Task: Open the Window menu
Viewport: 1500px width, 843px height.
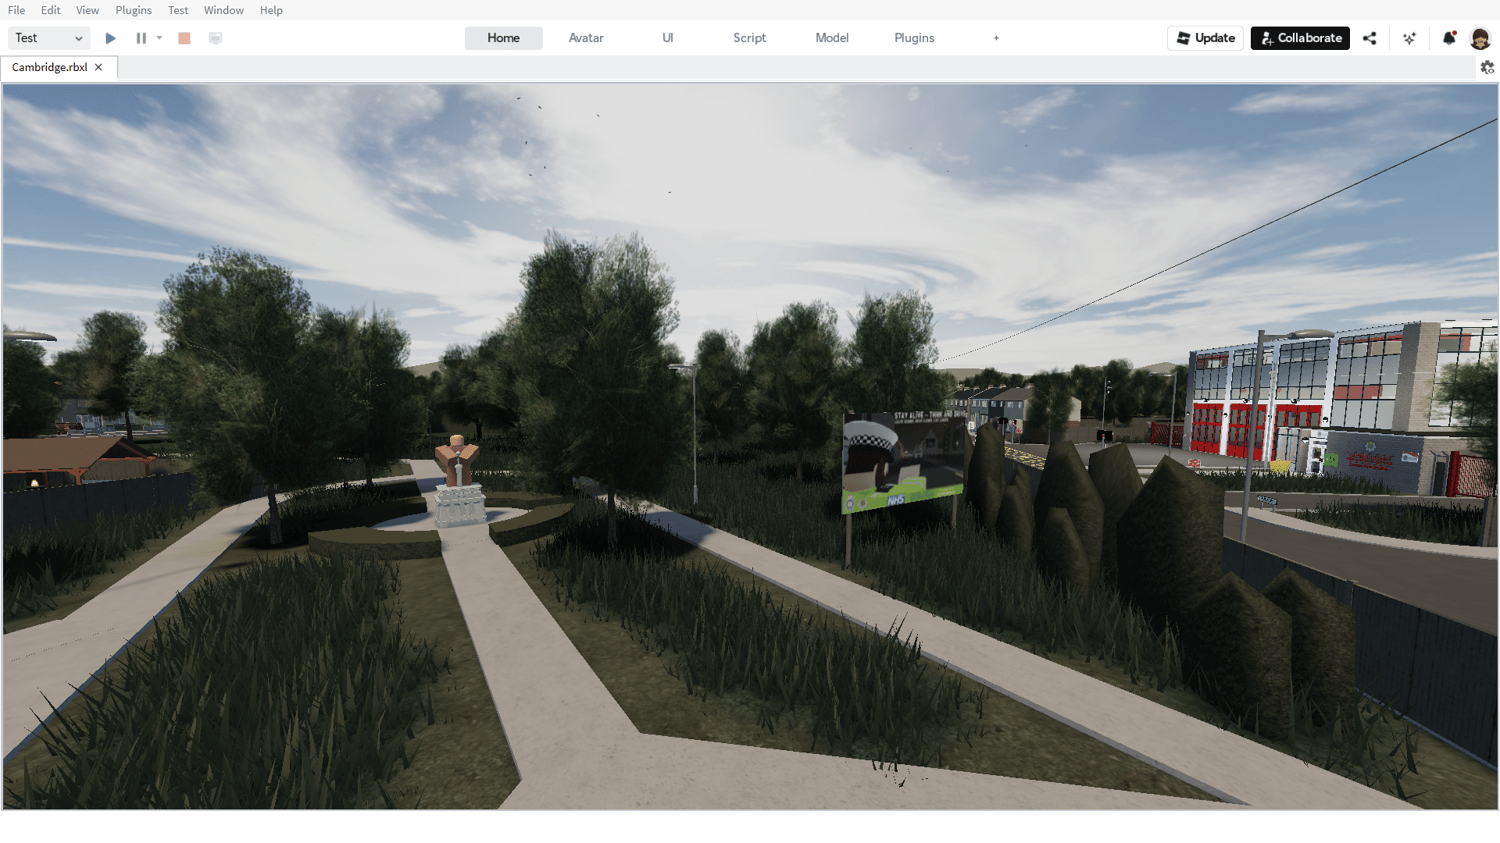Action: pyautogui.click(x=223, y=10)
